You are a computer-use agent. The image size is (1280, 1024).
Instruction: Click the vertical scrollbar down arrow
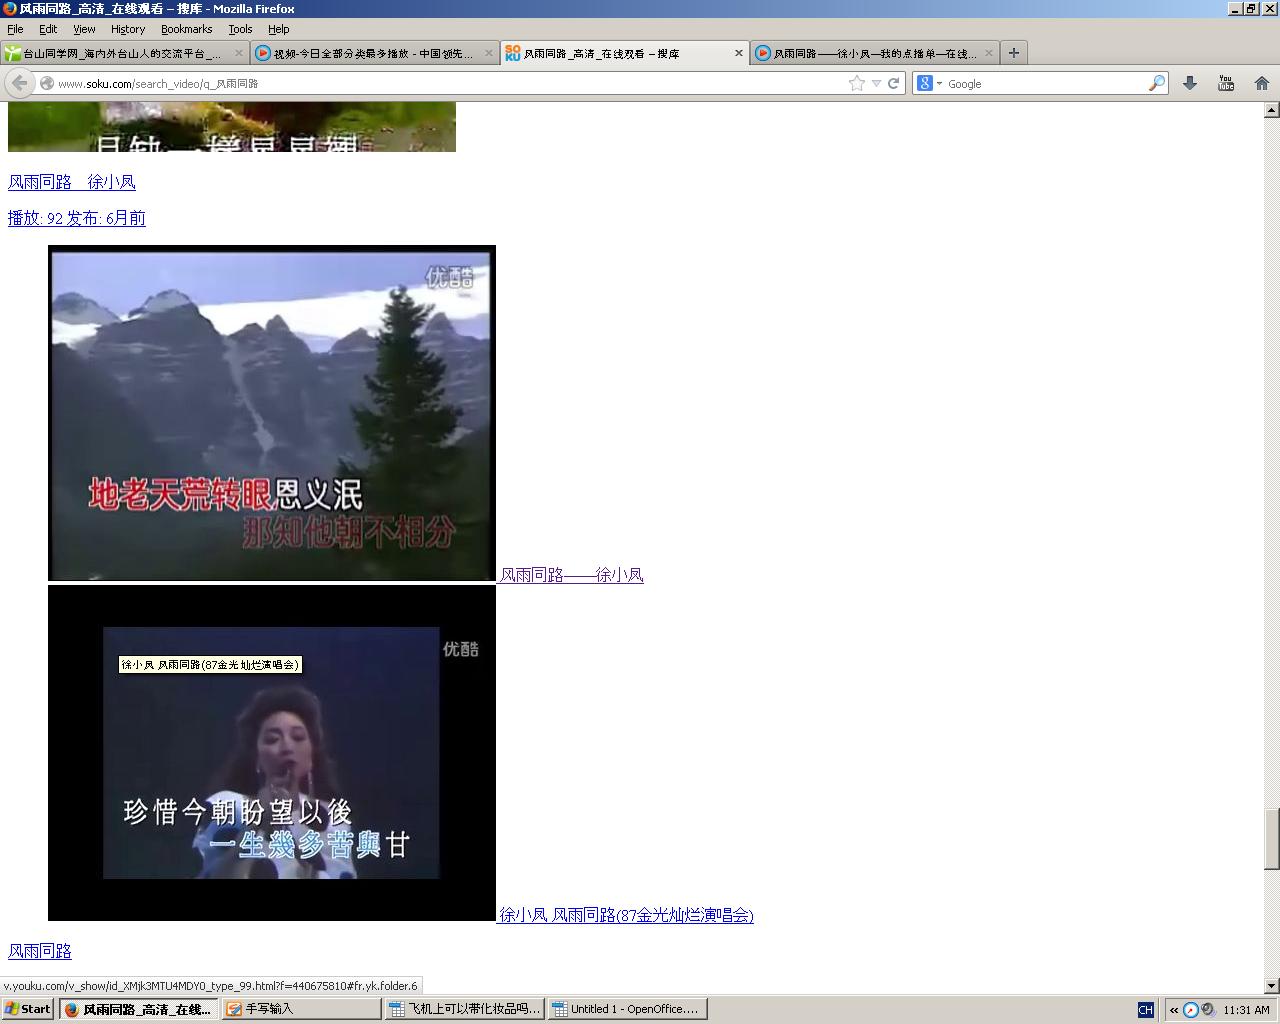[x=1272, y=985]
